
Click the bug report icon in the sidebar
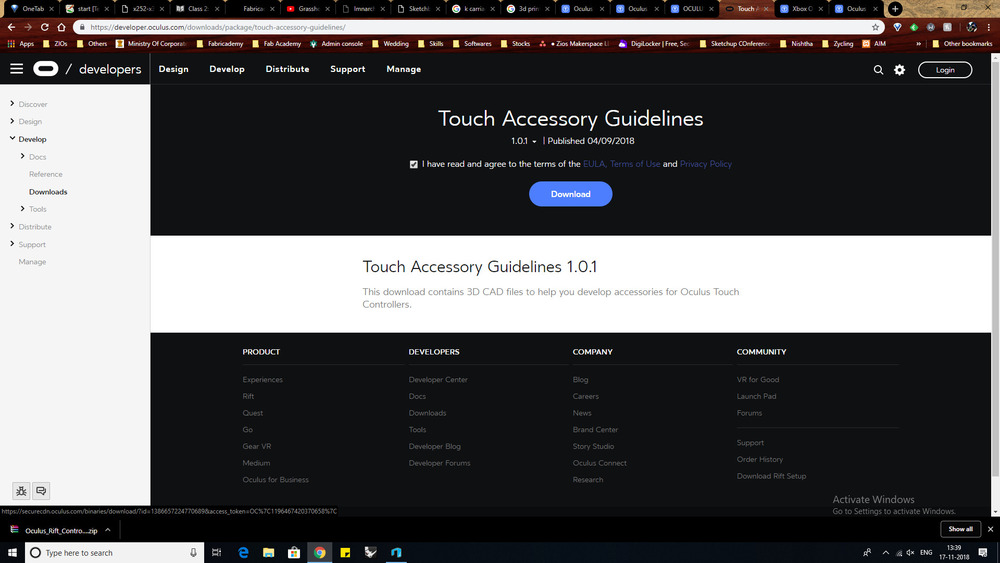21,491
